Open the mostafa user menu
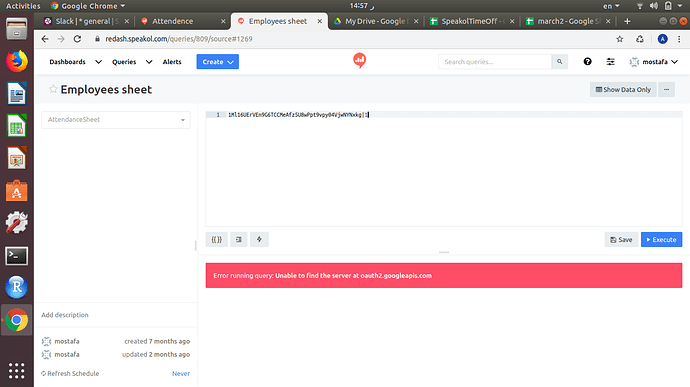Screen dimensions: 690x387 (x=653, y=62)
